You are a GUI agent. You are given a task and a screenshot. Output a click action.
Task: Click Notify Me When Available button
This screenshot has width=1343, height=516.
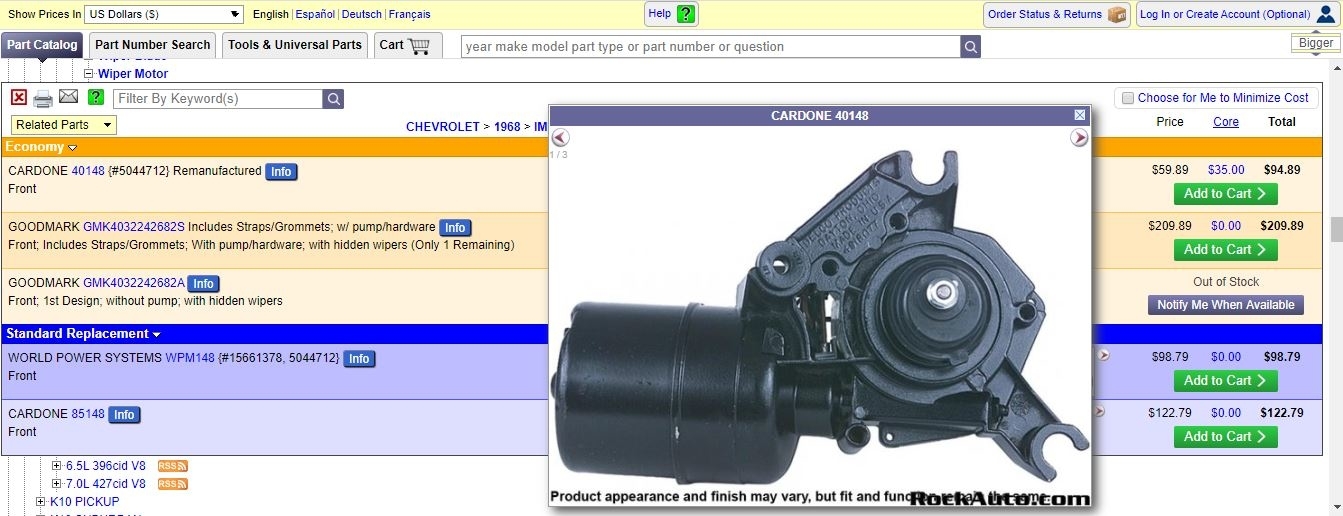[x=1226, y=305]
